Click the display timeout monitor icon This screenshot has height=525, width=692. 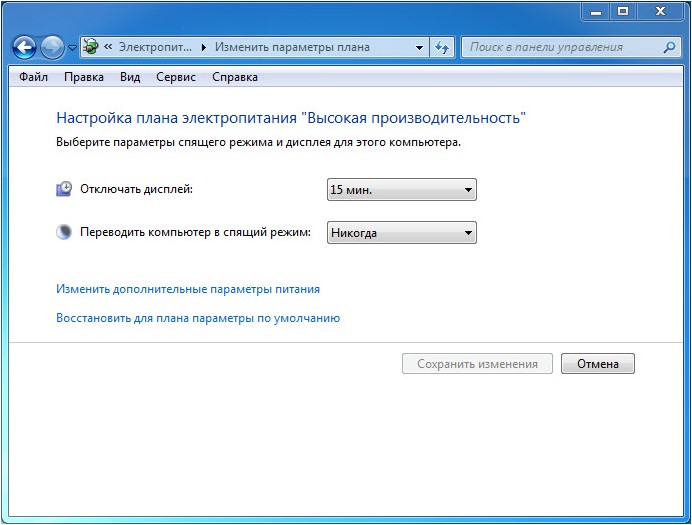point(64,189)
